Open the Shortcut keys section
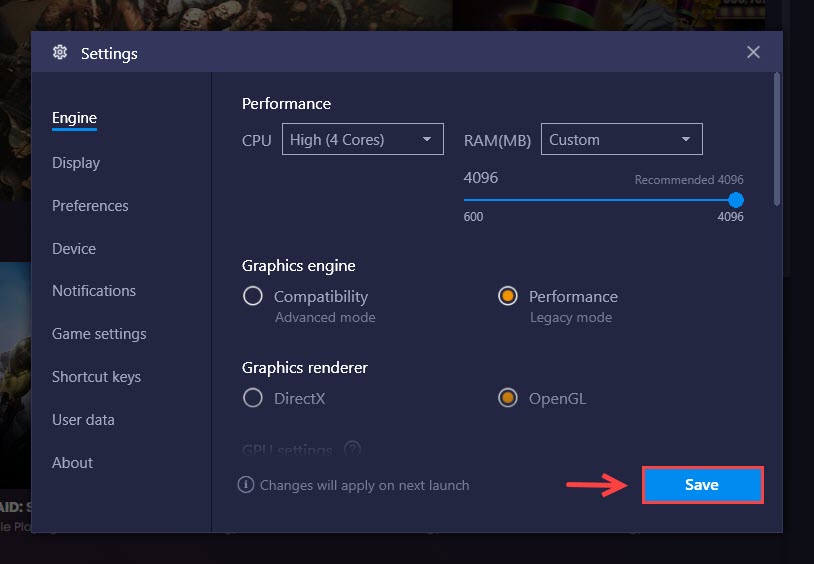The height and width of the screenshot is (564, 814). [97, 377]
